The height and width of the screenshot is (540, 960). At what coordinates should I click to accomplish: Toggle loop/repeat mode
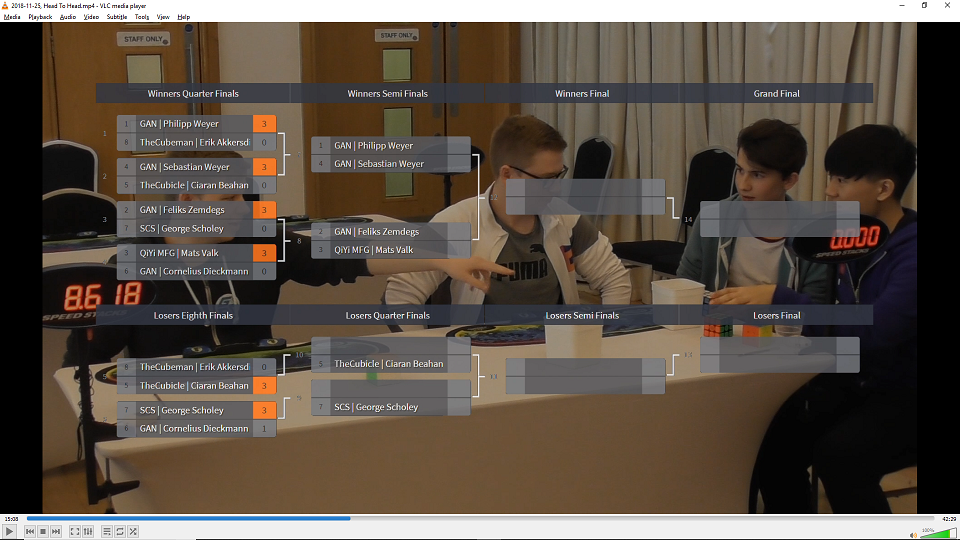120,531
